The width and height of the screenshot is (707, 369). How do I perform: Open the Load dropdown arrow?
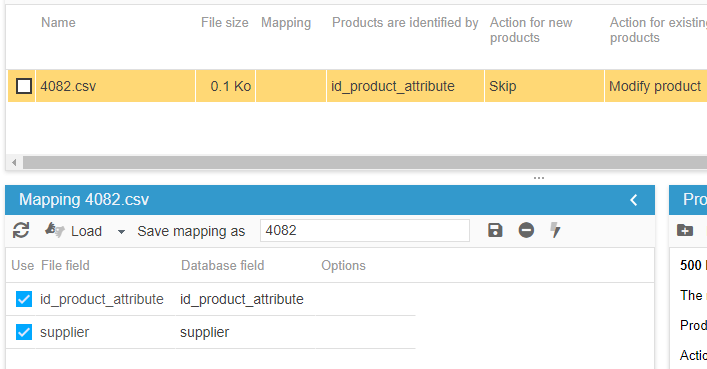pyautogui.click(x=121, y=232)
